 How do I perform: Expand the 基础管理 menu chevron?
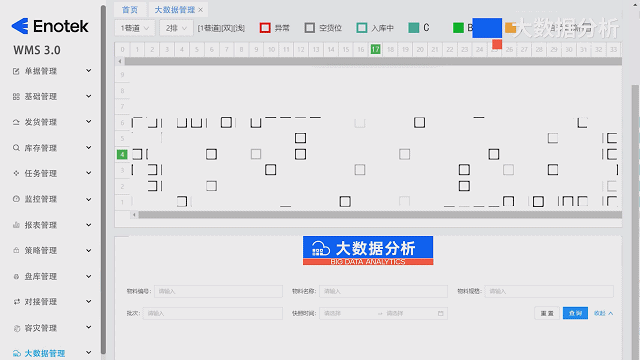pos(89,96)
